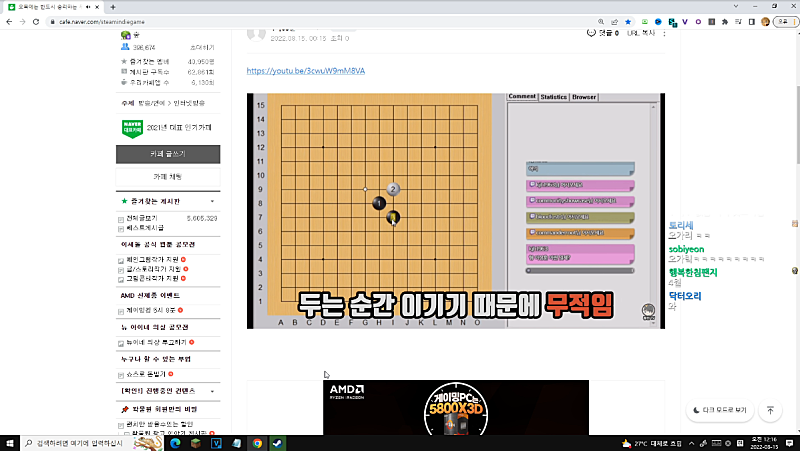The image size is (800, 451).
Task: Go back to the previous page
Action: tap(9, 22)
